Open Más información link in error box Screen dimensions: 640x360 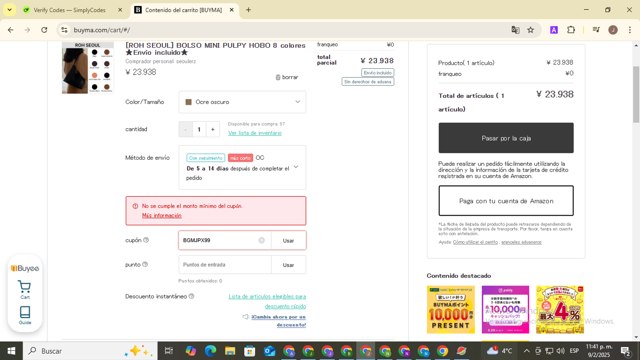(x=162, y=216)
